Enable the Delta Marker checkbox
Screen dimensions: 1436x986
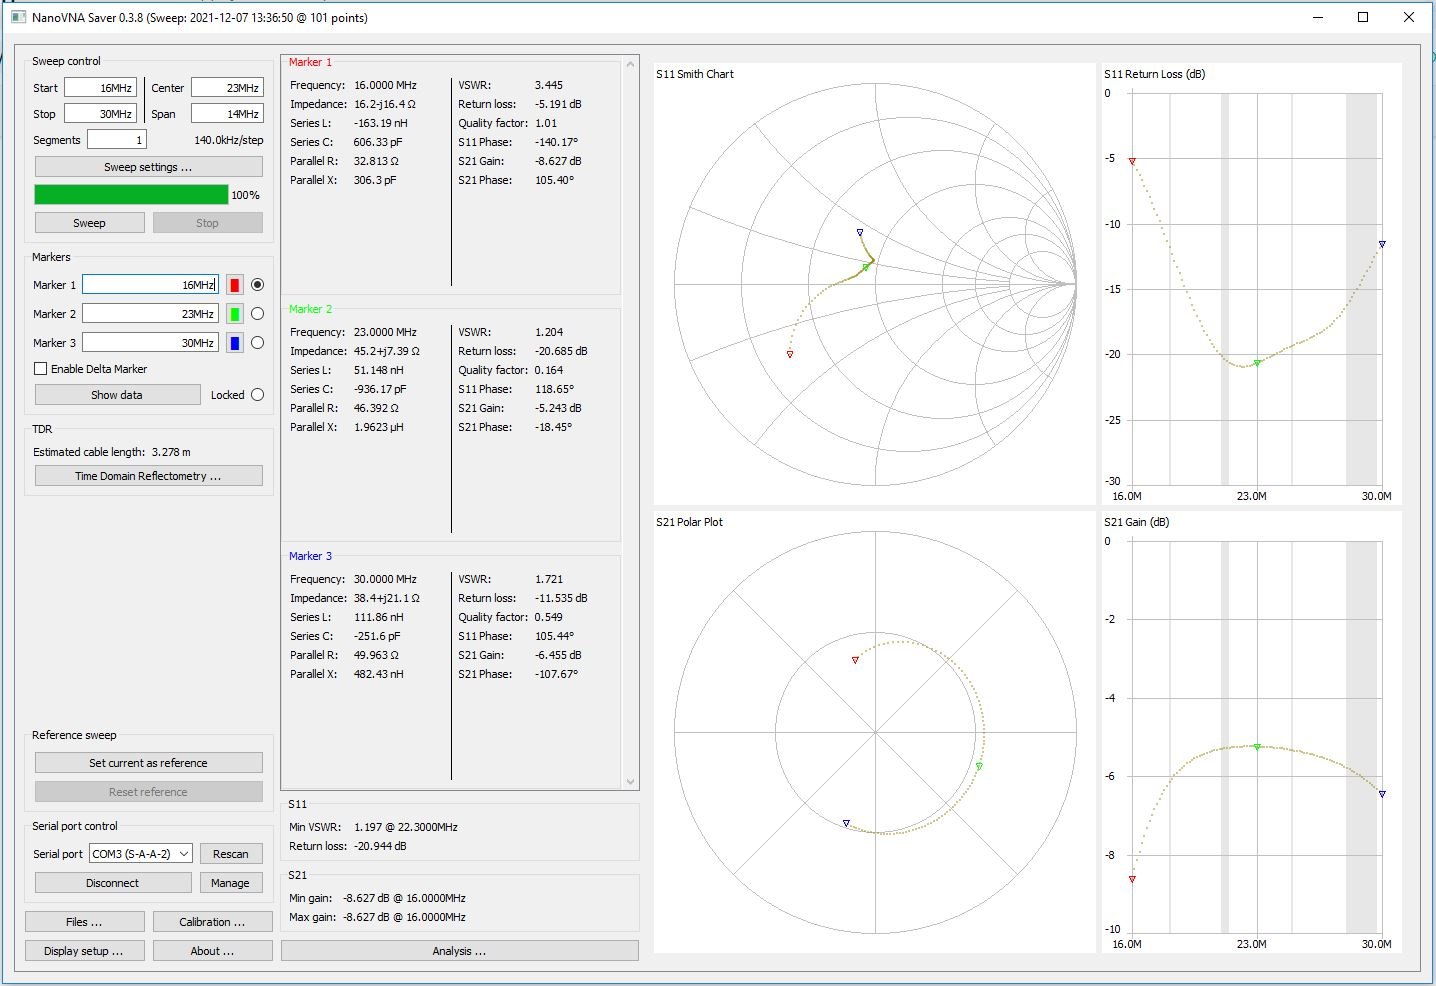[41, 369]
